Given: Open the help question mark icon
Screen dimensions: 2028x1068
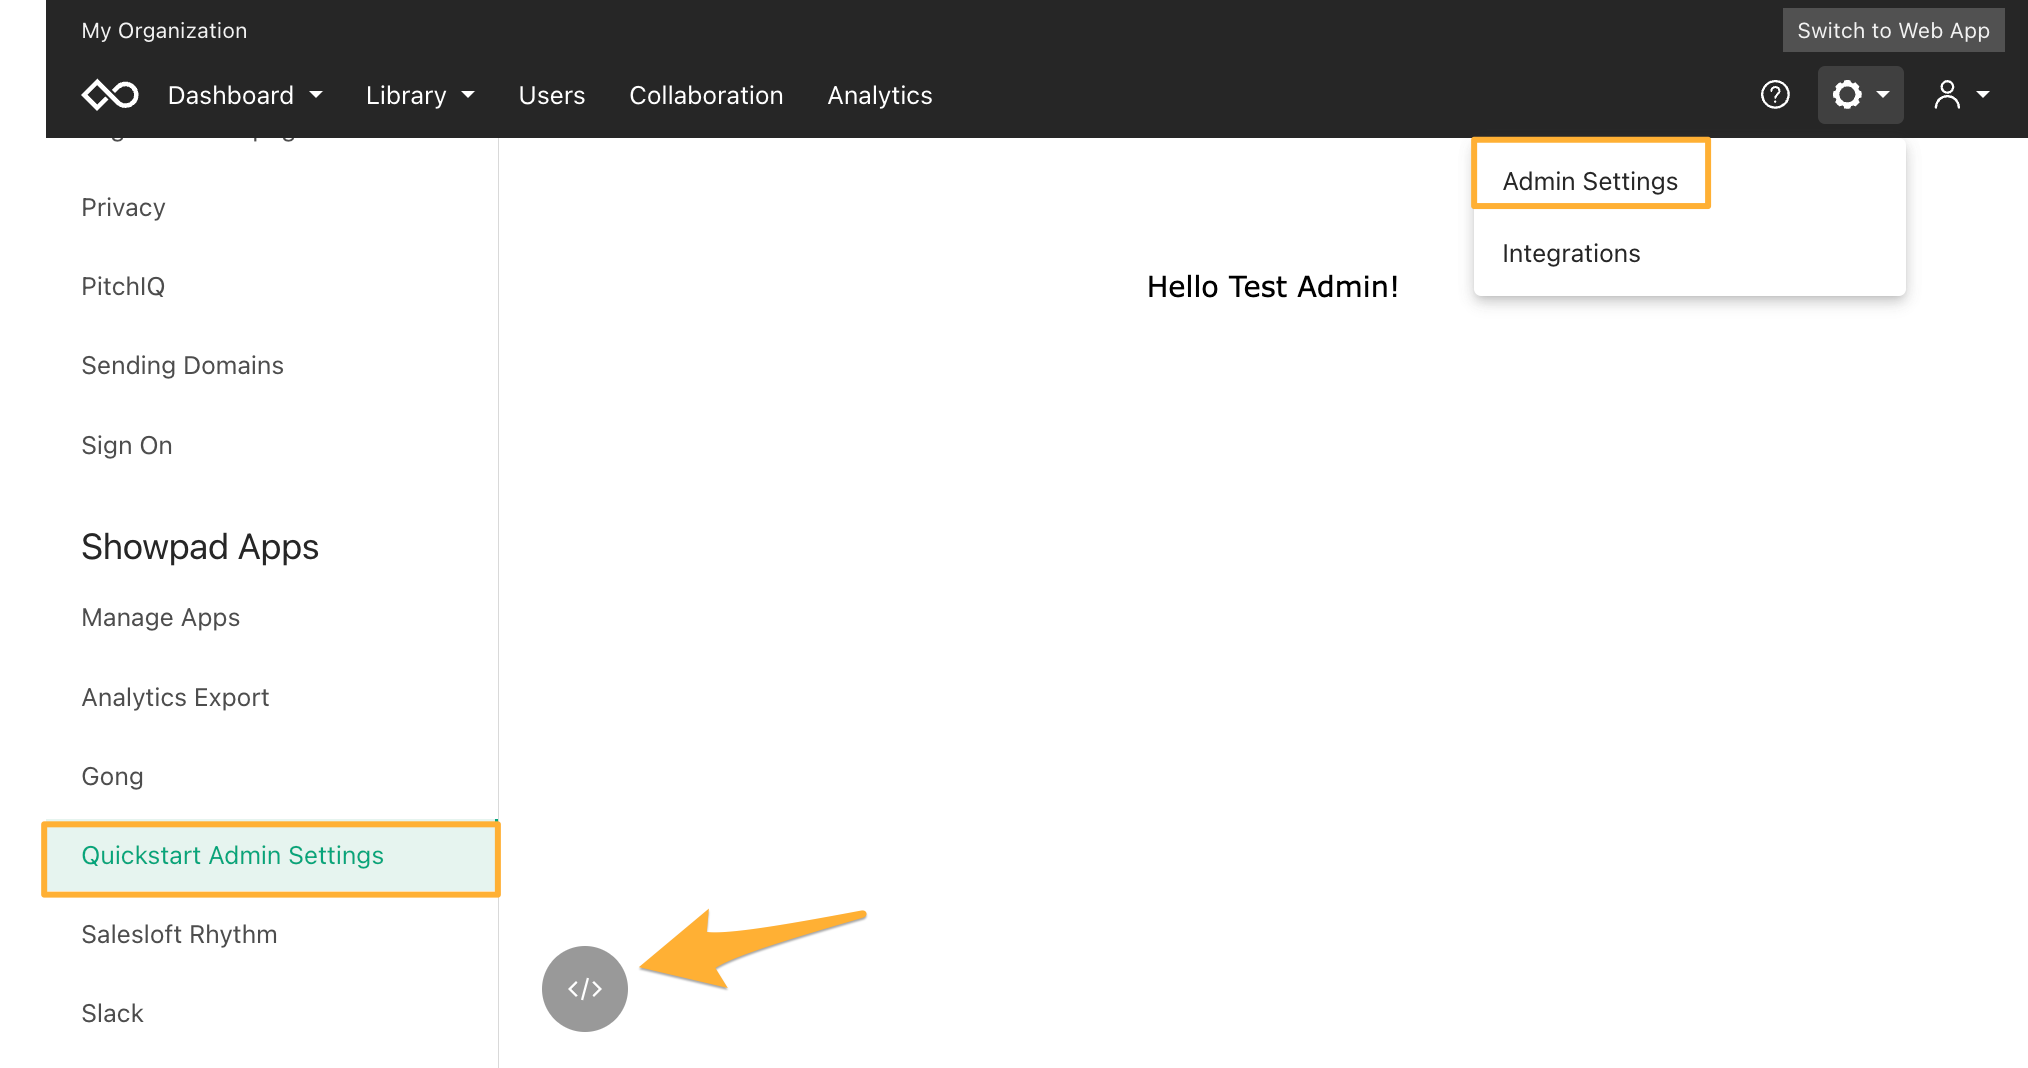Looking at the screenshot, I should [x=1775, y=95].
